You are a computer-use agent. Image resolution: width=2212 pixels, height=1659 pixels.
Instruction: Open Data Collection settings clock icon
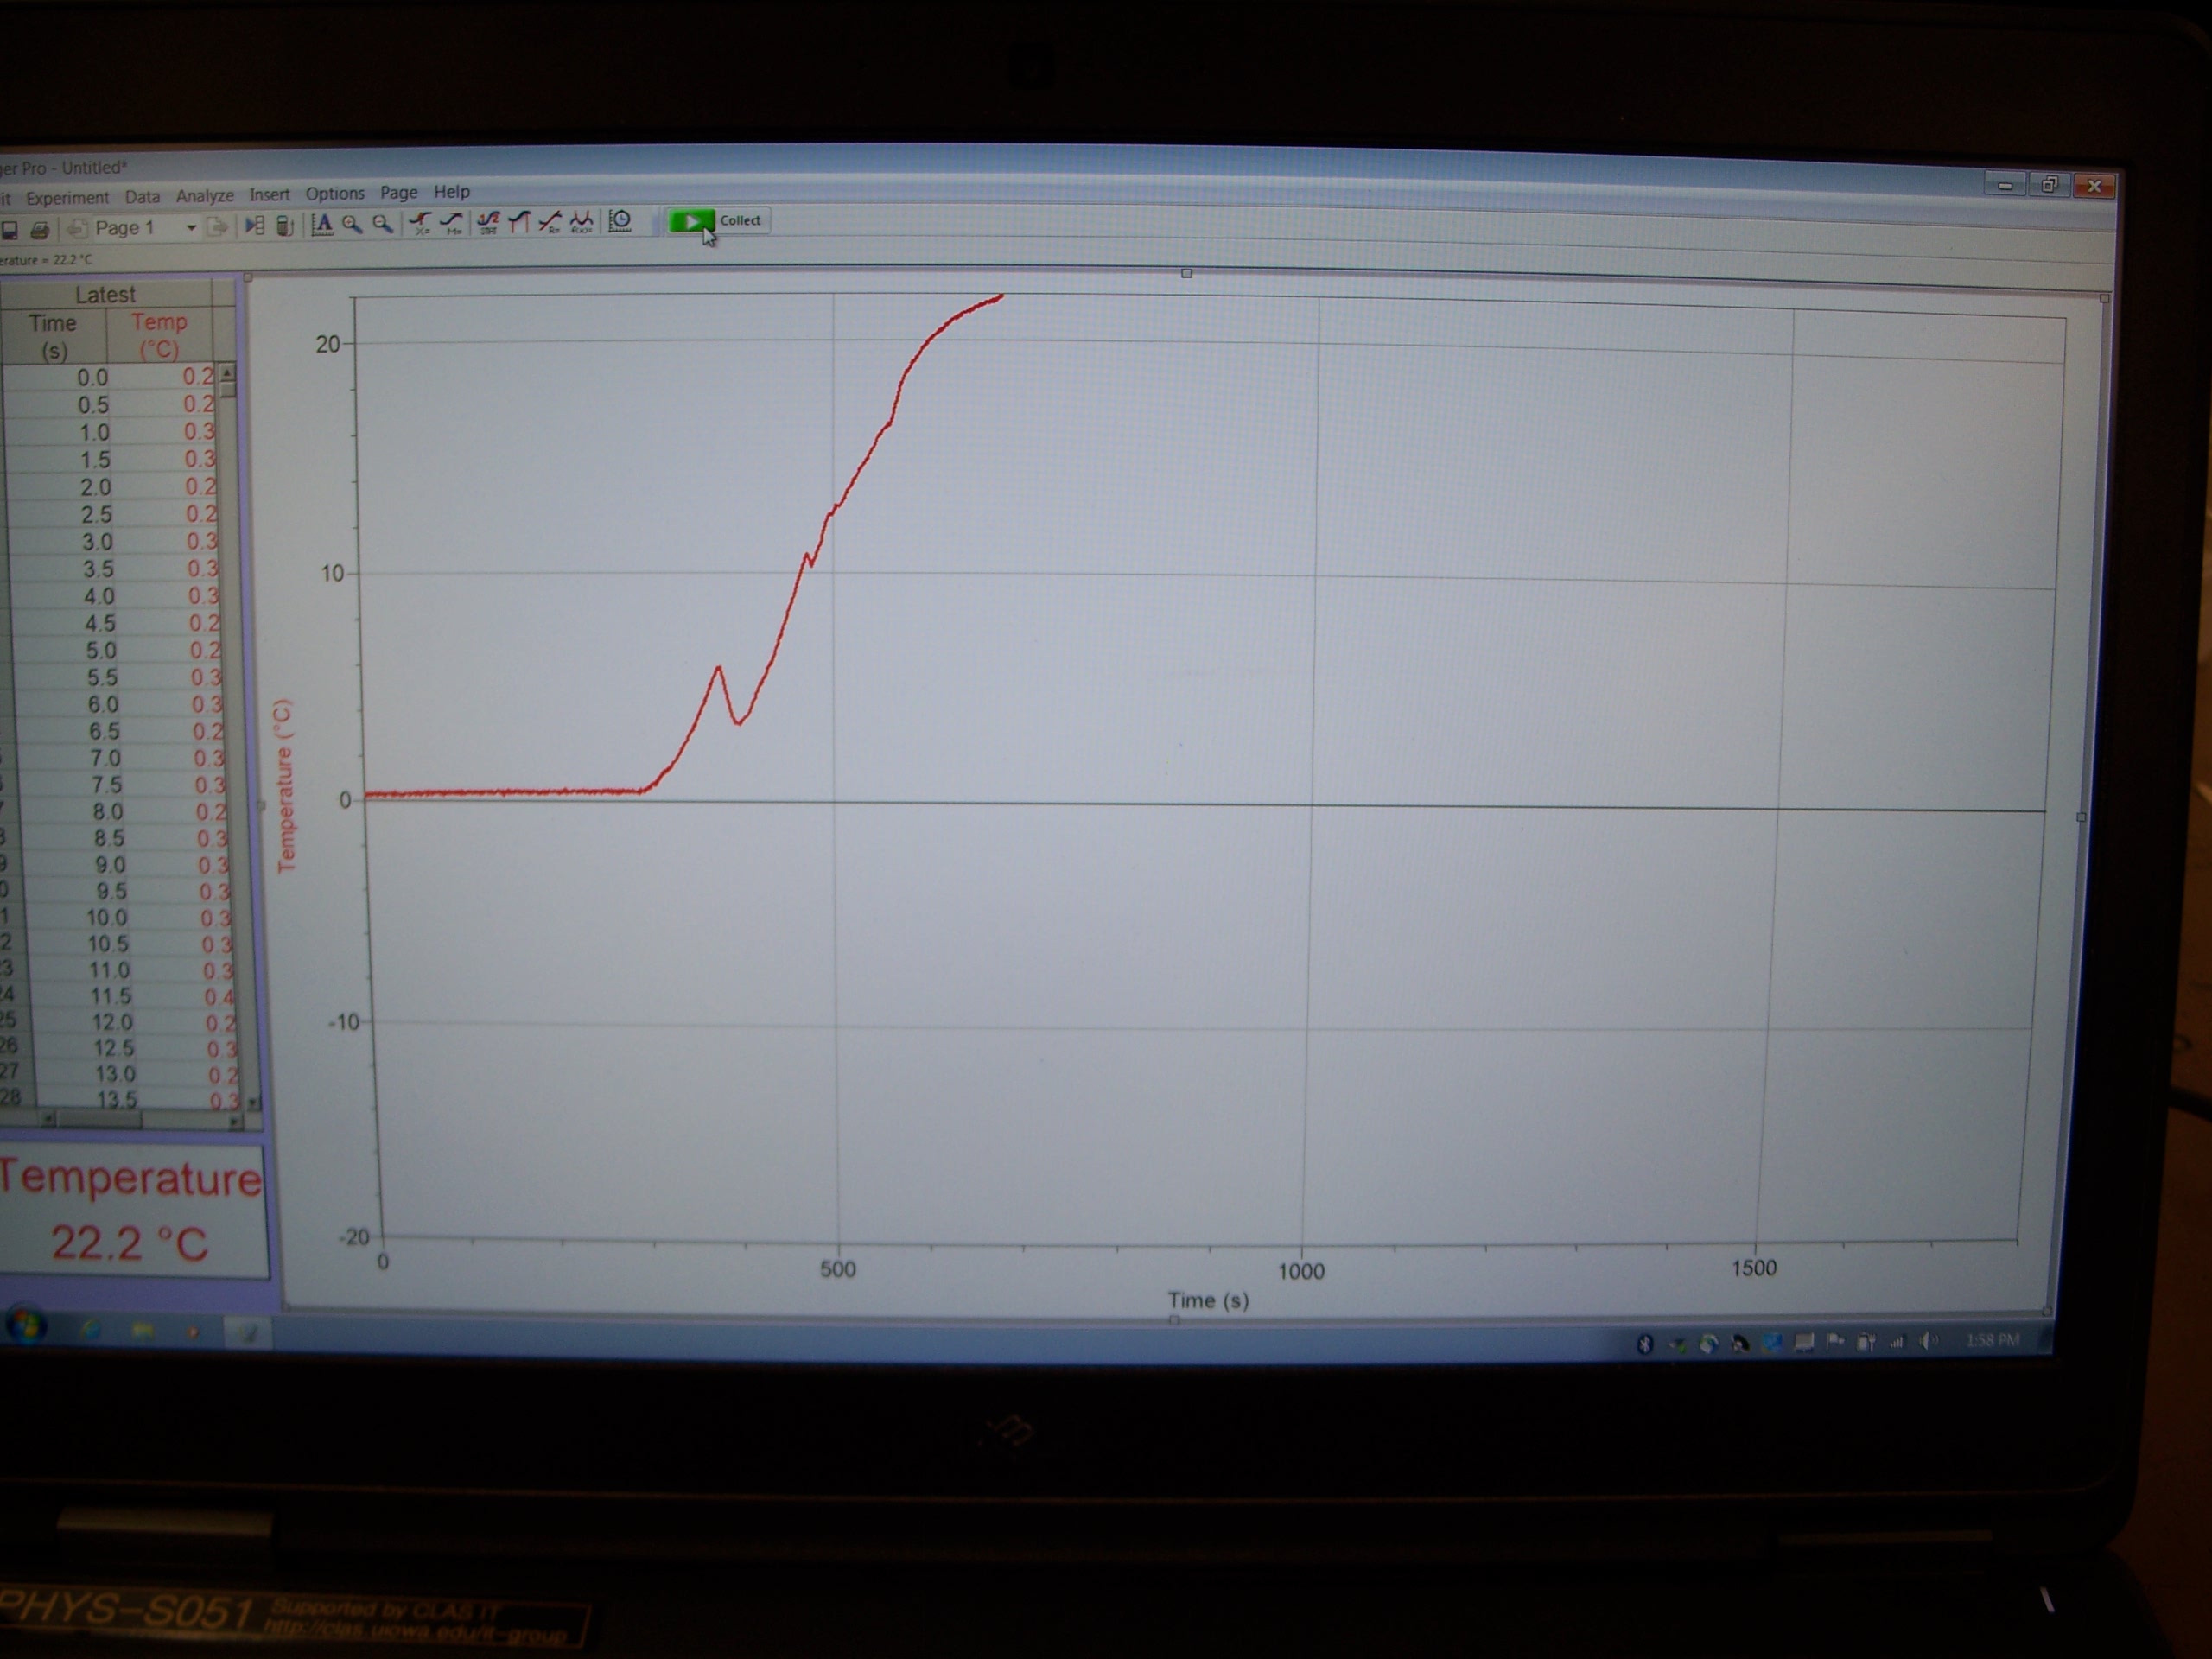(x=621, y=221)
